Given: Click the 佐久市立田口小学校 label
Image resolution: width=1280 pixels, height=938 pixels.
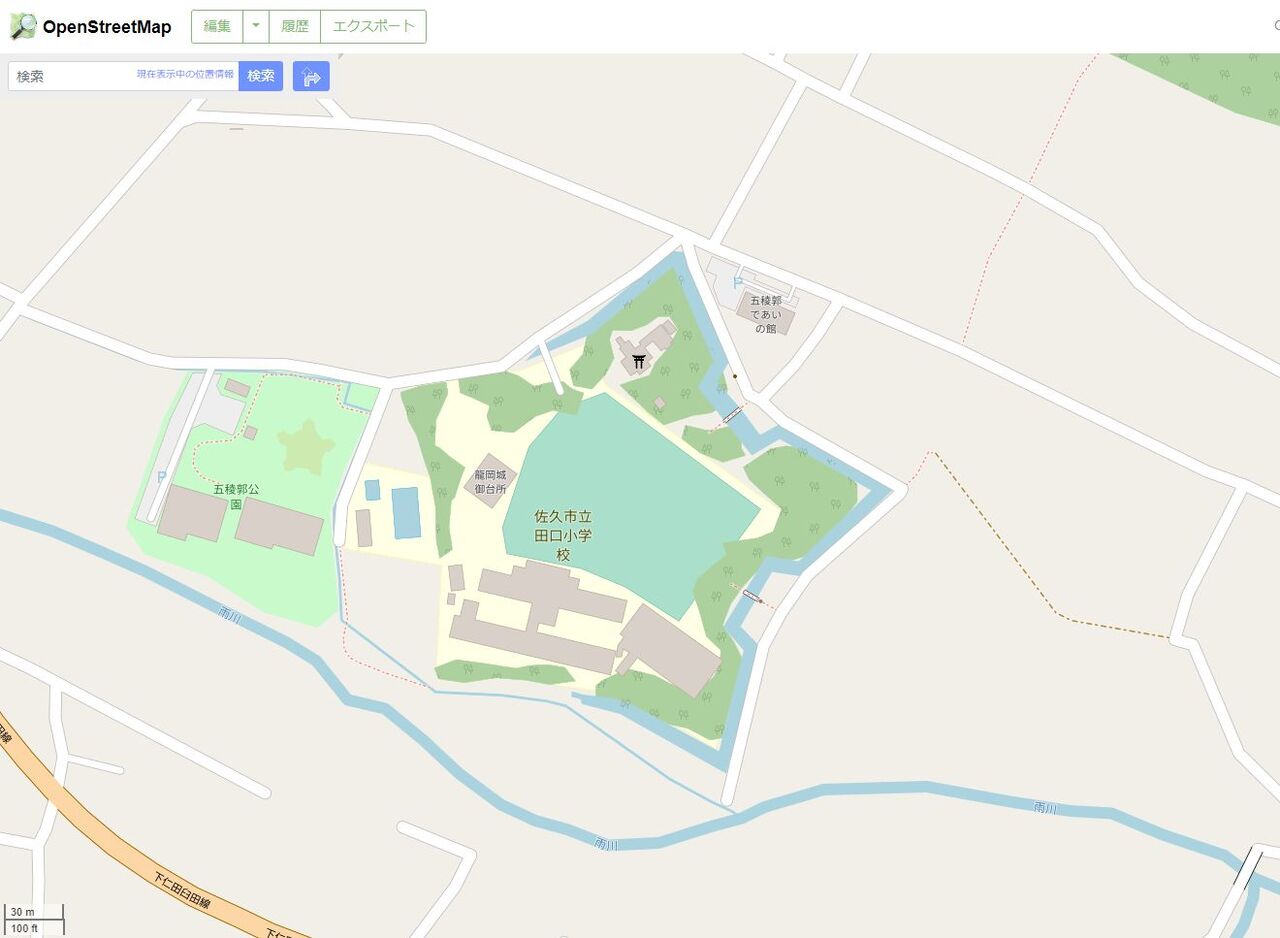Looking at the screenshot, I should click(564, 536).
